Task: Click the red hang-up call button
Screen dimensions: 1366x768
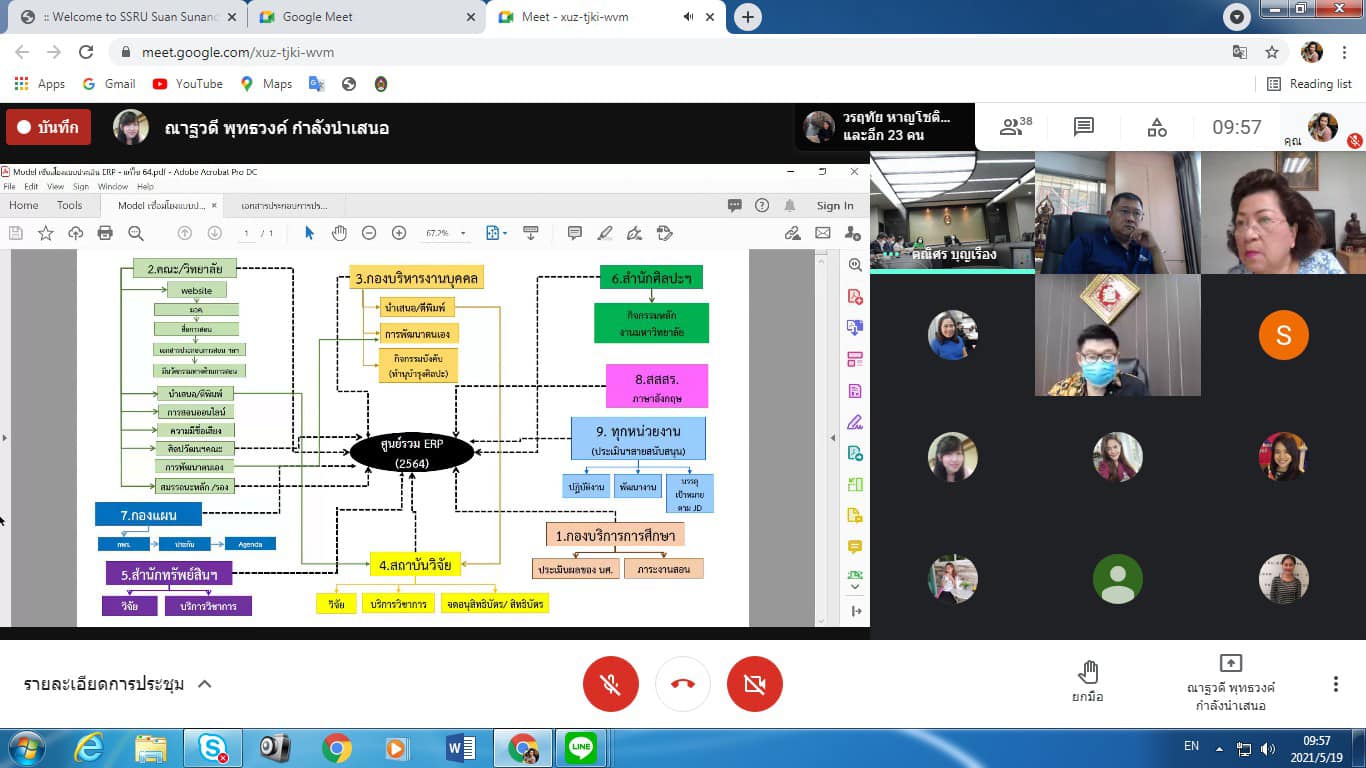Action: coord(683,684)
